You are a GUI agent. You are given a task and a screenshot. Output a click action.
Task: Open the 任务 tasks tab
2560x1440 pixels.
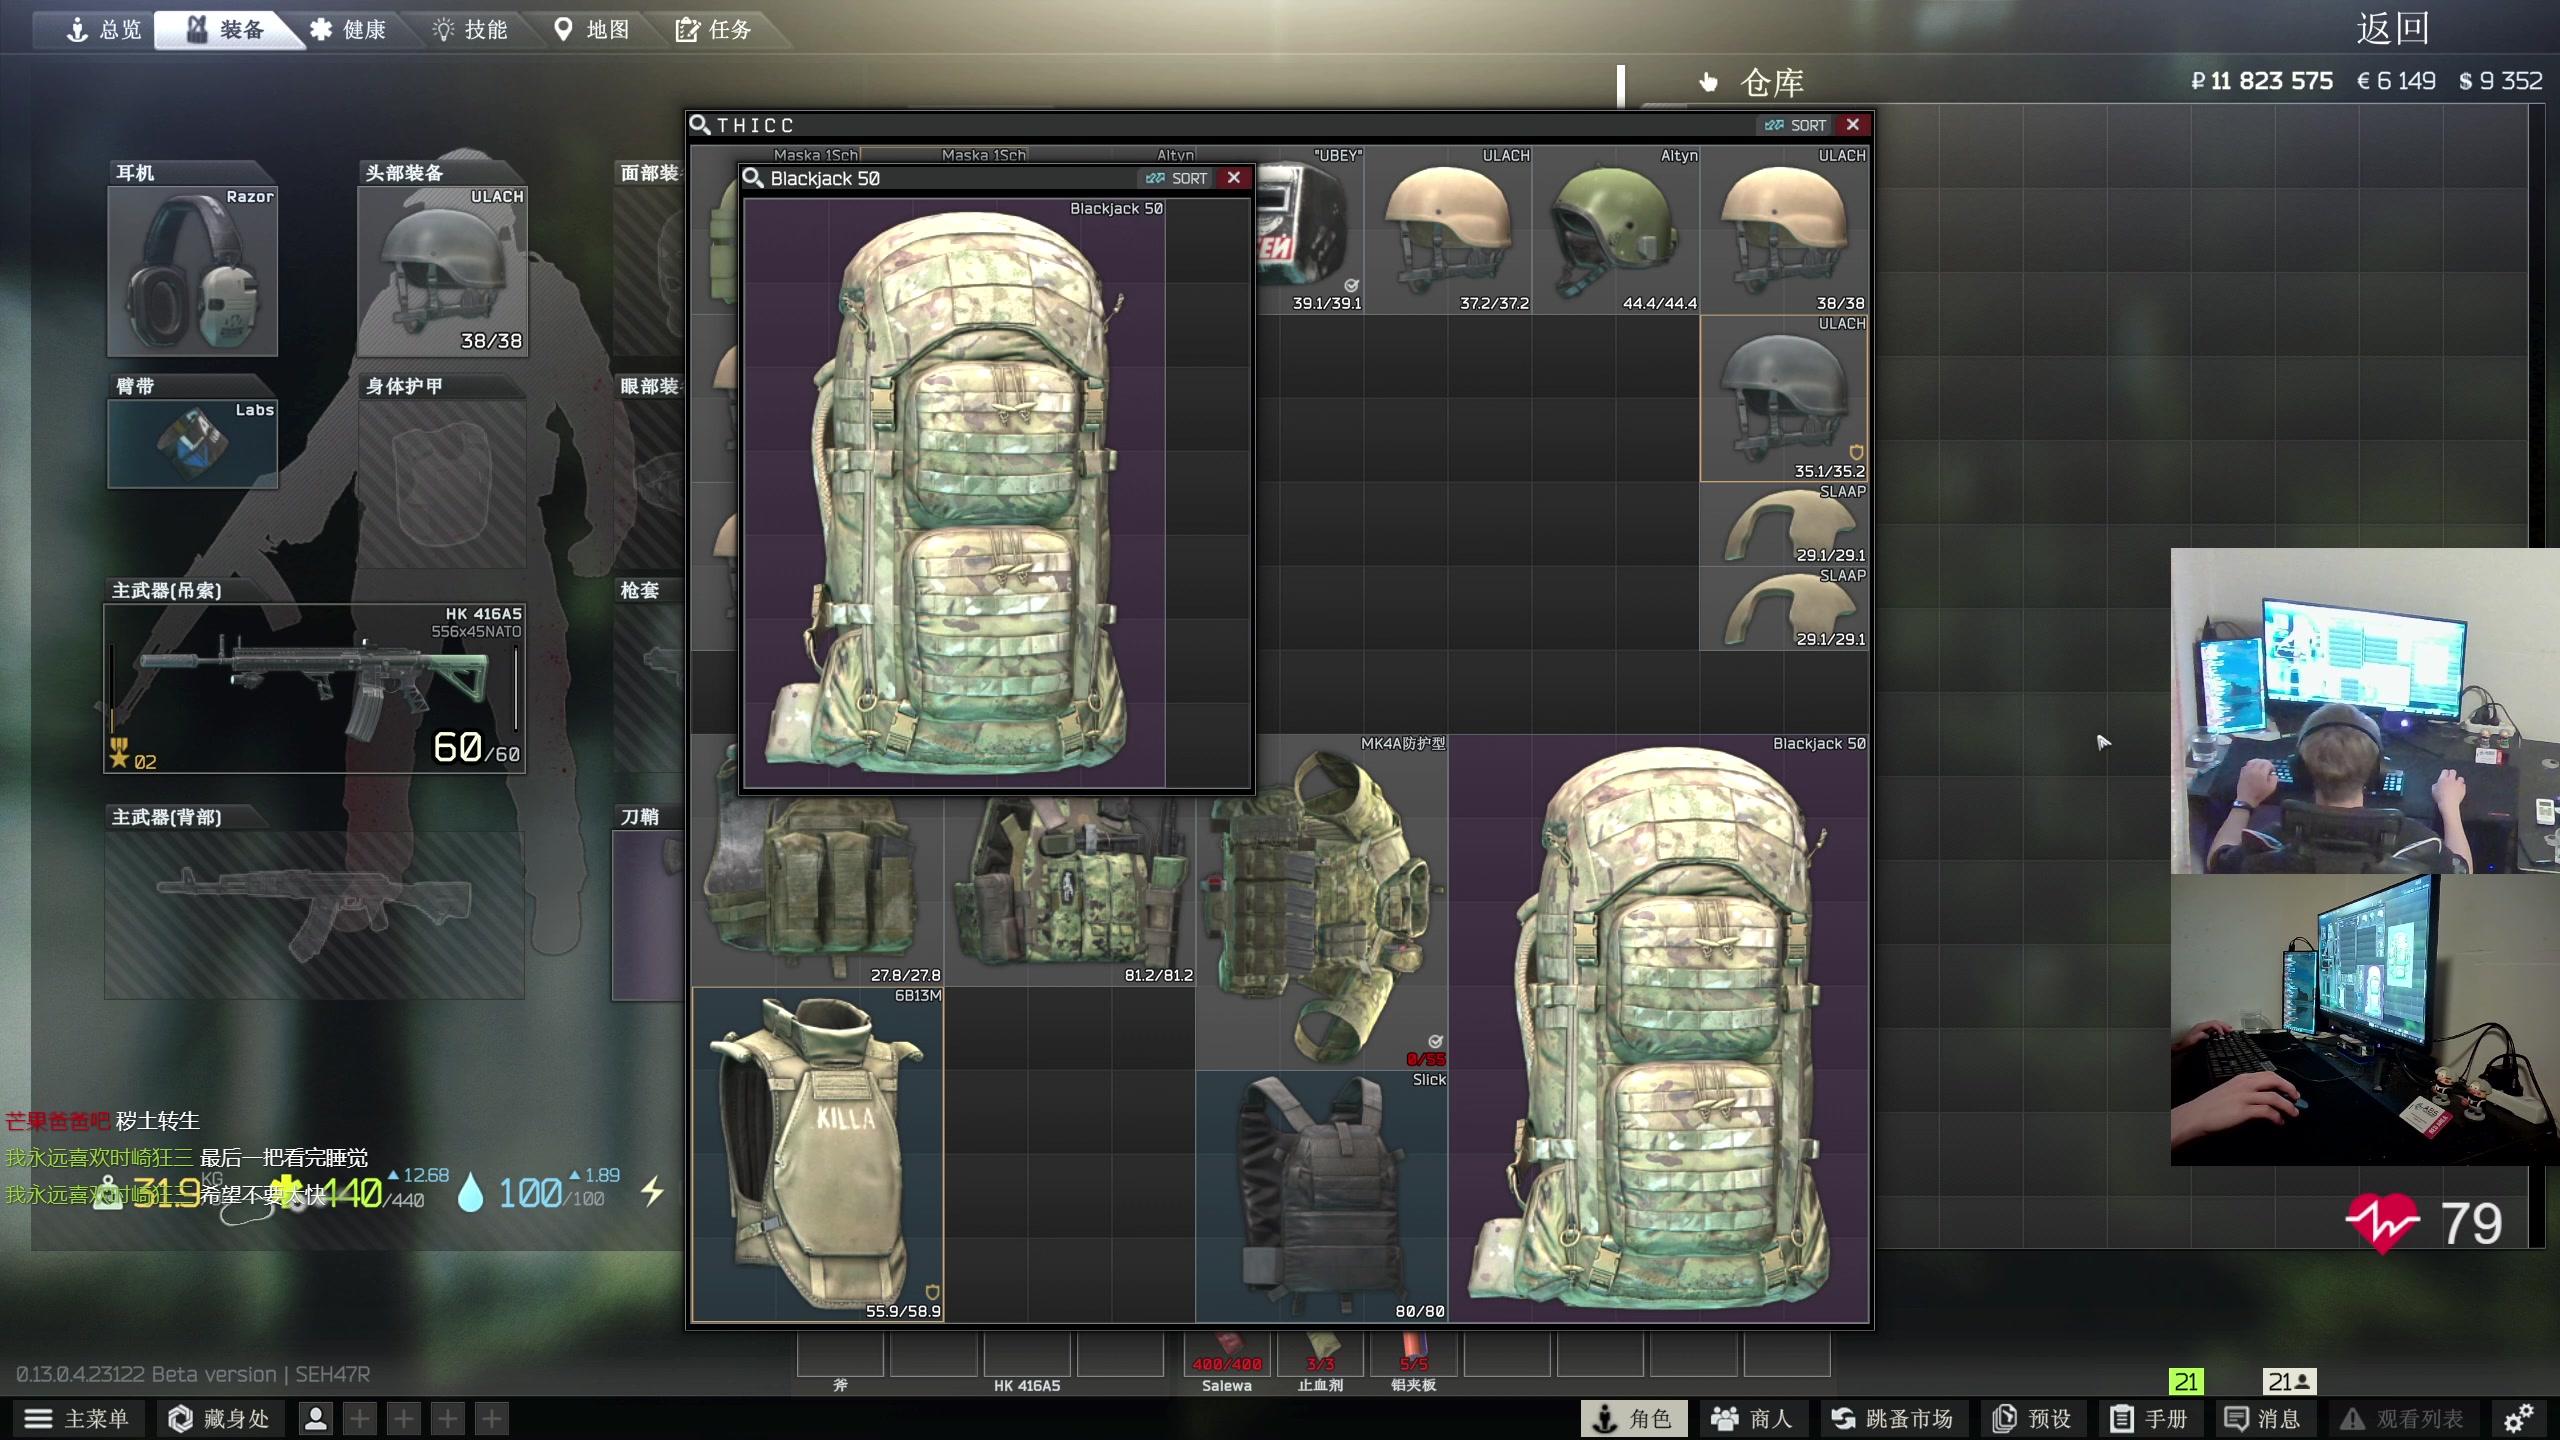(x=714, y=29)
